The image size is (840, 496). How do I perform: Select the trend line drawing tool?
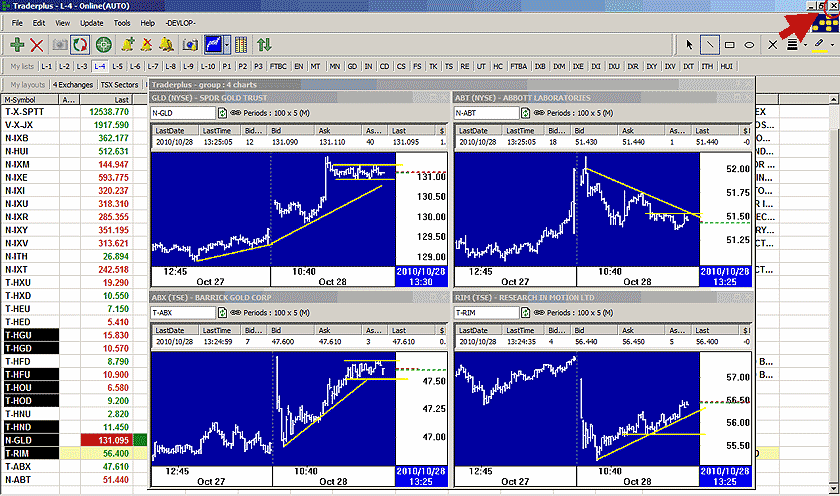(x=709, y=45)
